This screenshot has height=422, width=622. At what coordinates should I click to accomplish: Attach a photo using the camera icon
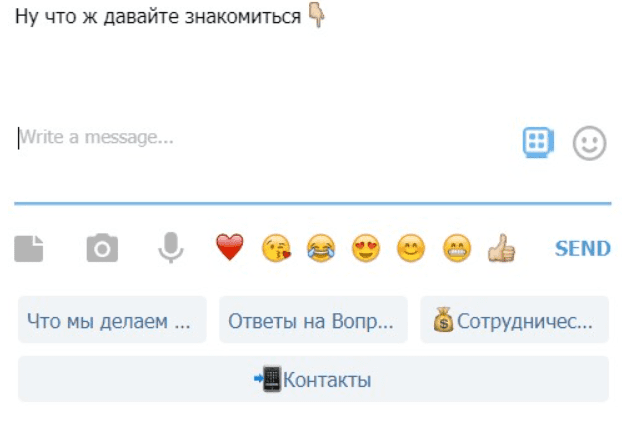click(x=102, y=248)
